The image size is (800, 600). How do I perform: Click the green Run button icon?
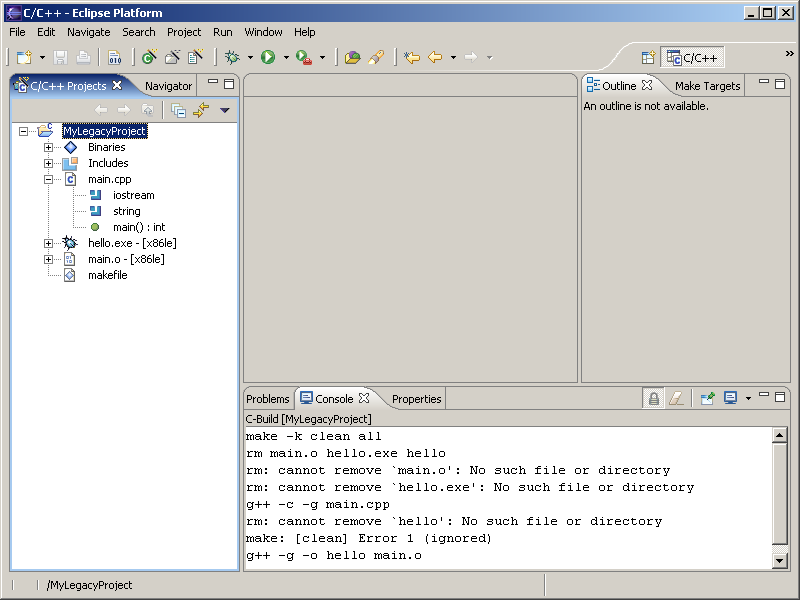pyautogui.click(x=268, y=58)
